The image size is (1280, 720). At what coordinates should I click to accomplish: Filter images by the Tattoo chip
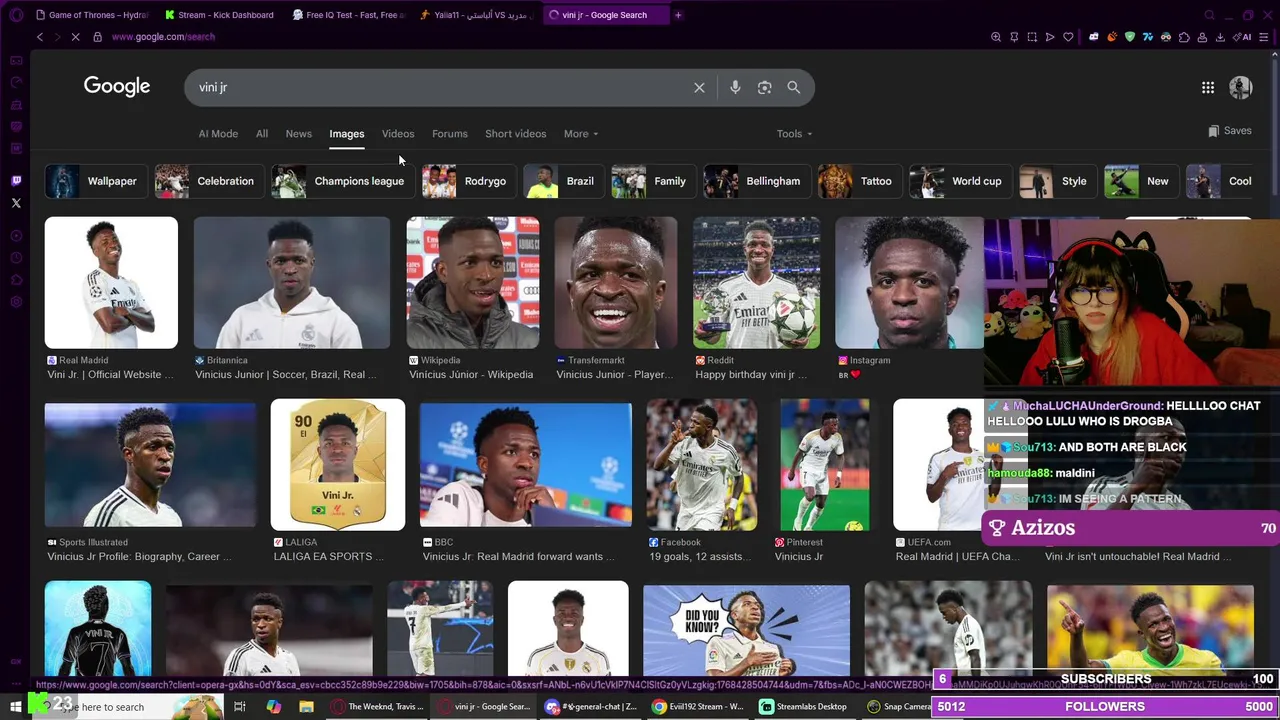click(x=859, y=181)
